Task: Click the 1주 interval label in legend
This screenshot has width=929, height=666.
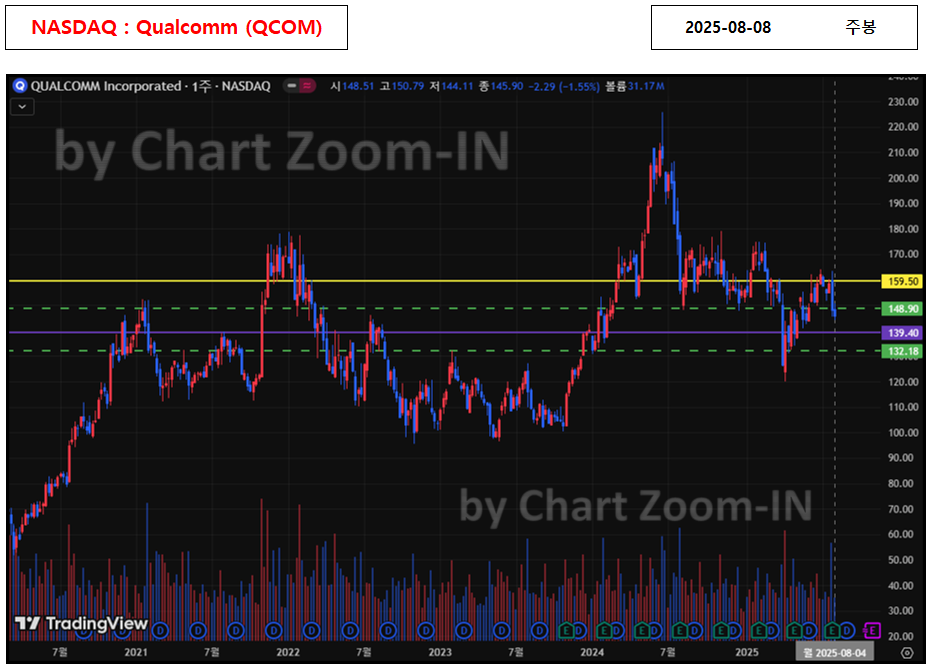Action: click(201, 87)
